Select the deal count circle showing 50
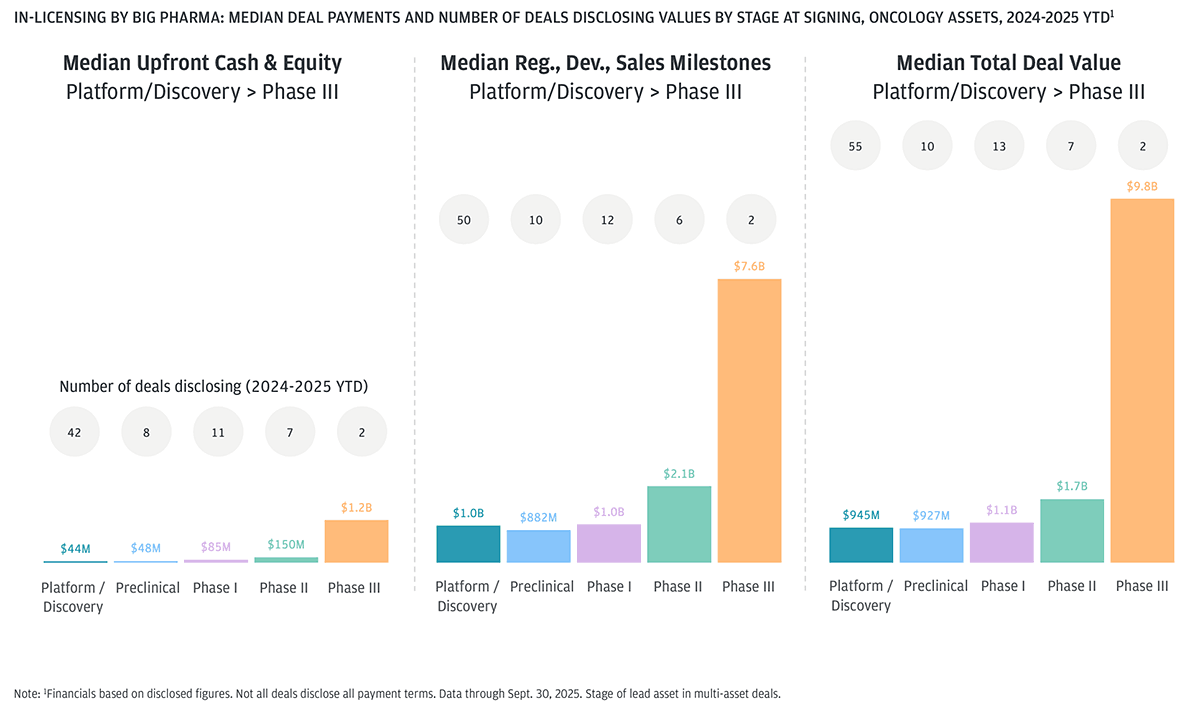The width and height of the screenshot is (1200, 715). (x=464, y=220)
